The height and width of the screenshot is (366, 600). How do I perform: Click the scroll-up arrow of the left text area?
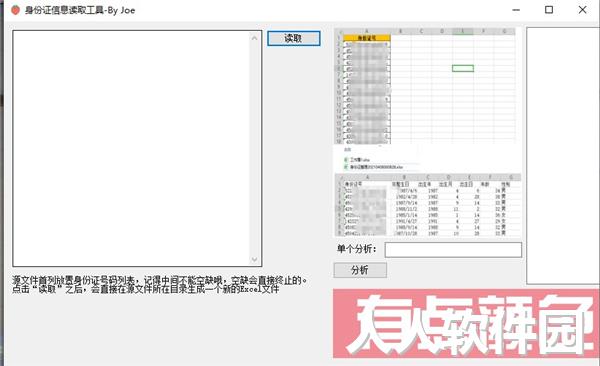pos(254,38)
